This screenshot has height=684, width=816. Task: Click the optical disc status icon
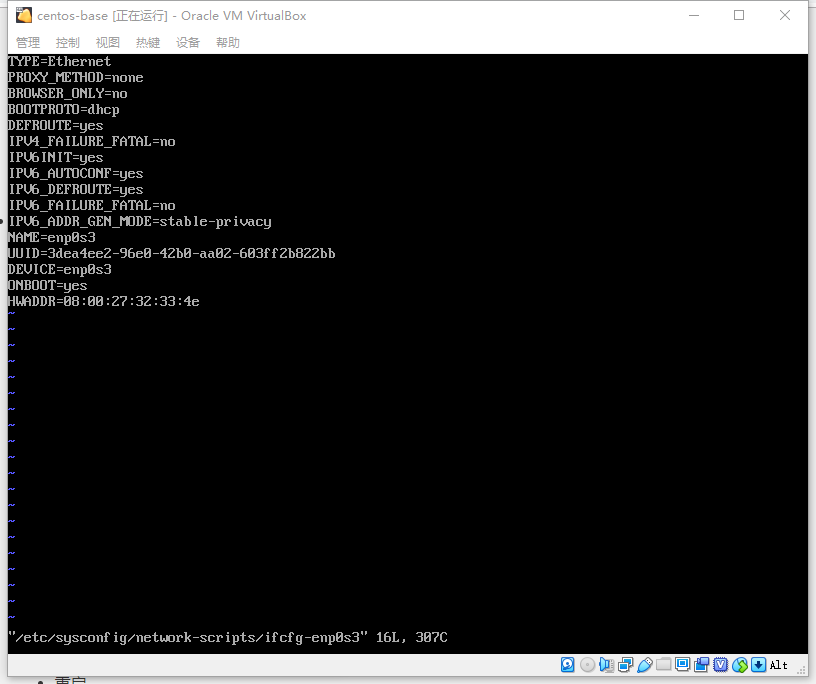pyautogui.click(x=587, y=664)
